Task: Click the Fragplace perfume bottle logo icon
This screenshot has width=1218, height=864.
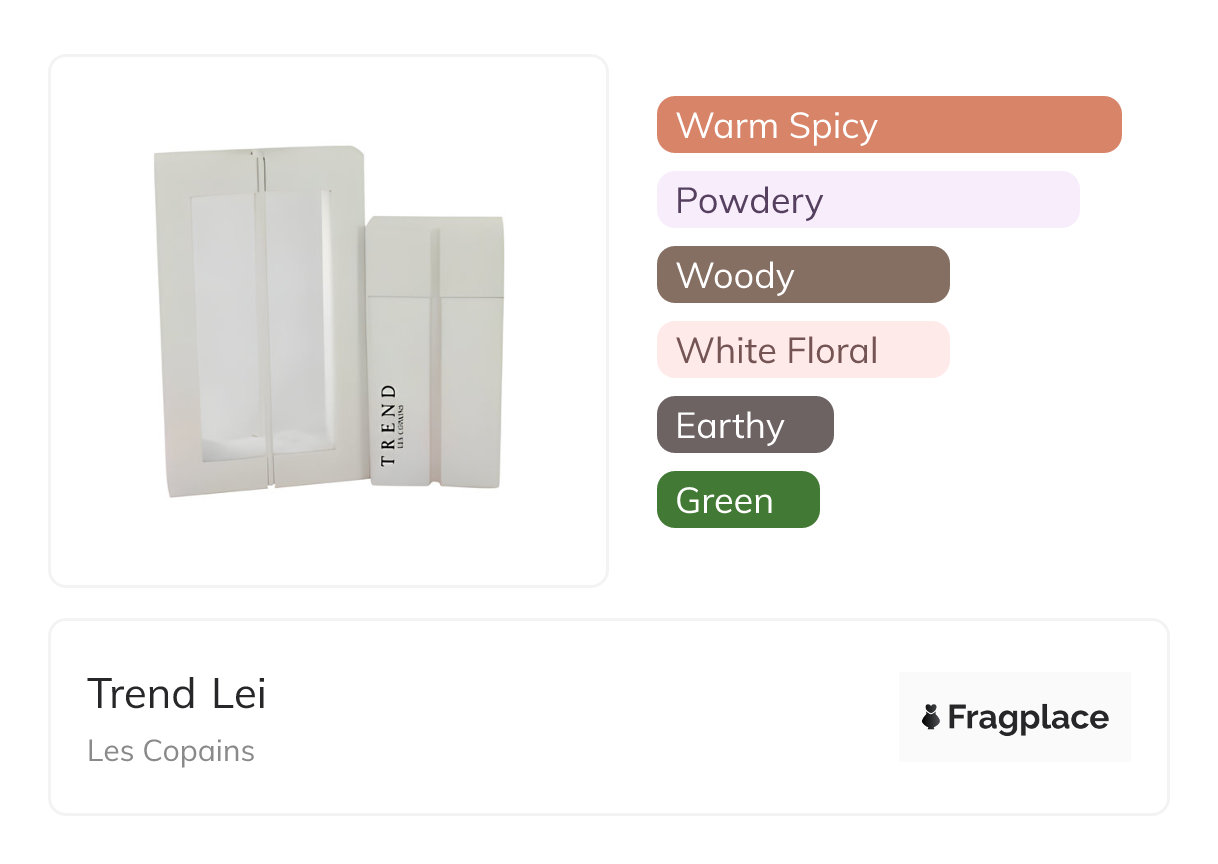Action: tap(931, 717)
